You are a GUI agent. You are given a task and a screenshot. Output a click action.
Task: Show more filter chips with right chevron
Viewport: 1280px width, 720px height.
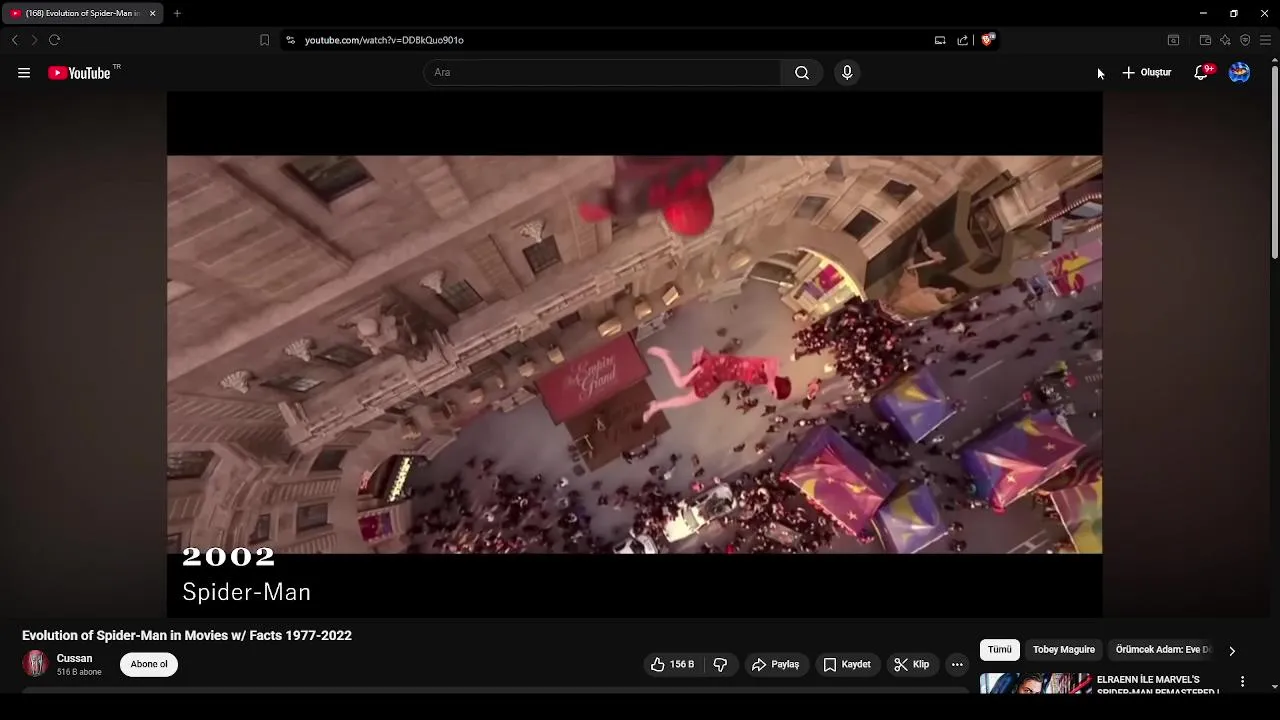coord(1232,650)
